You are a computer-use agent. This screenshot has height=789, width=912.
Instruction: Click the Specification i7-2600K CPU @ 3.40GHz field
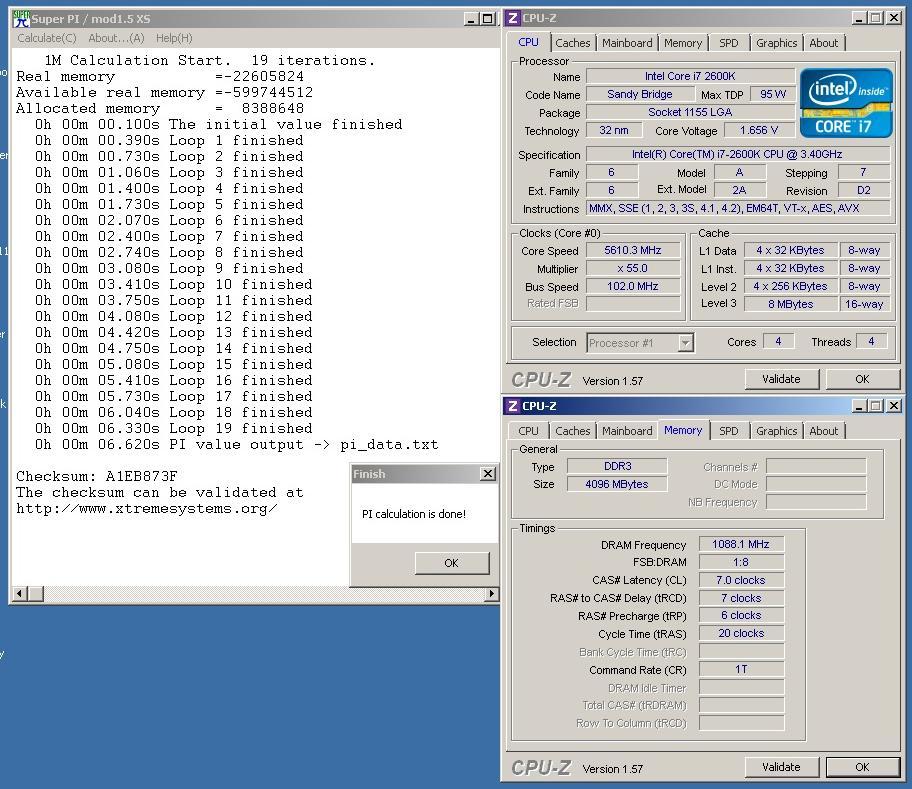click(x=738, y=154)
